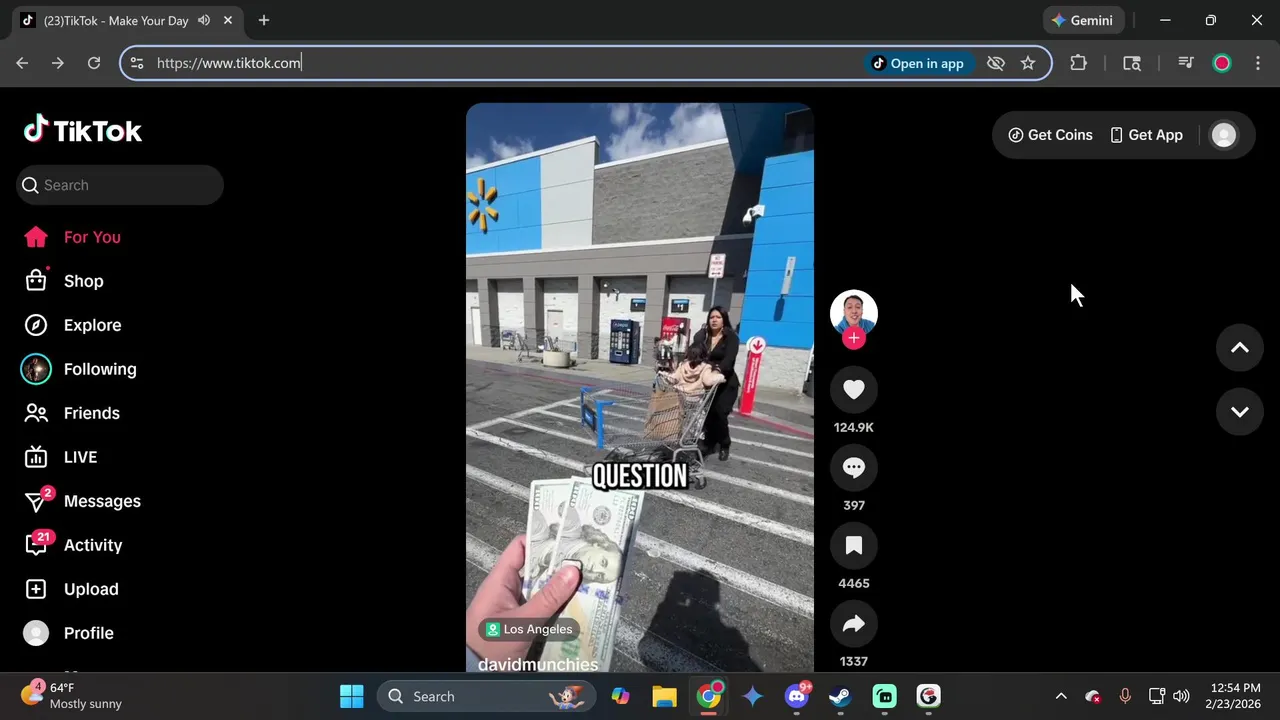The width and height of the screenshot is (1280, 720).
Task: Follow the creator with the red plus
Action: point(853,338)
